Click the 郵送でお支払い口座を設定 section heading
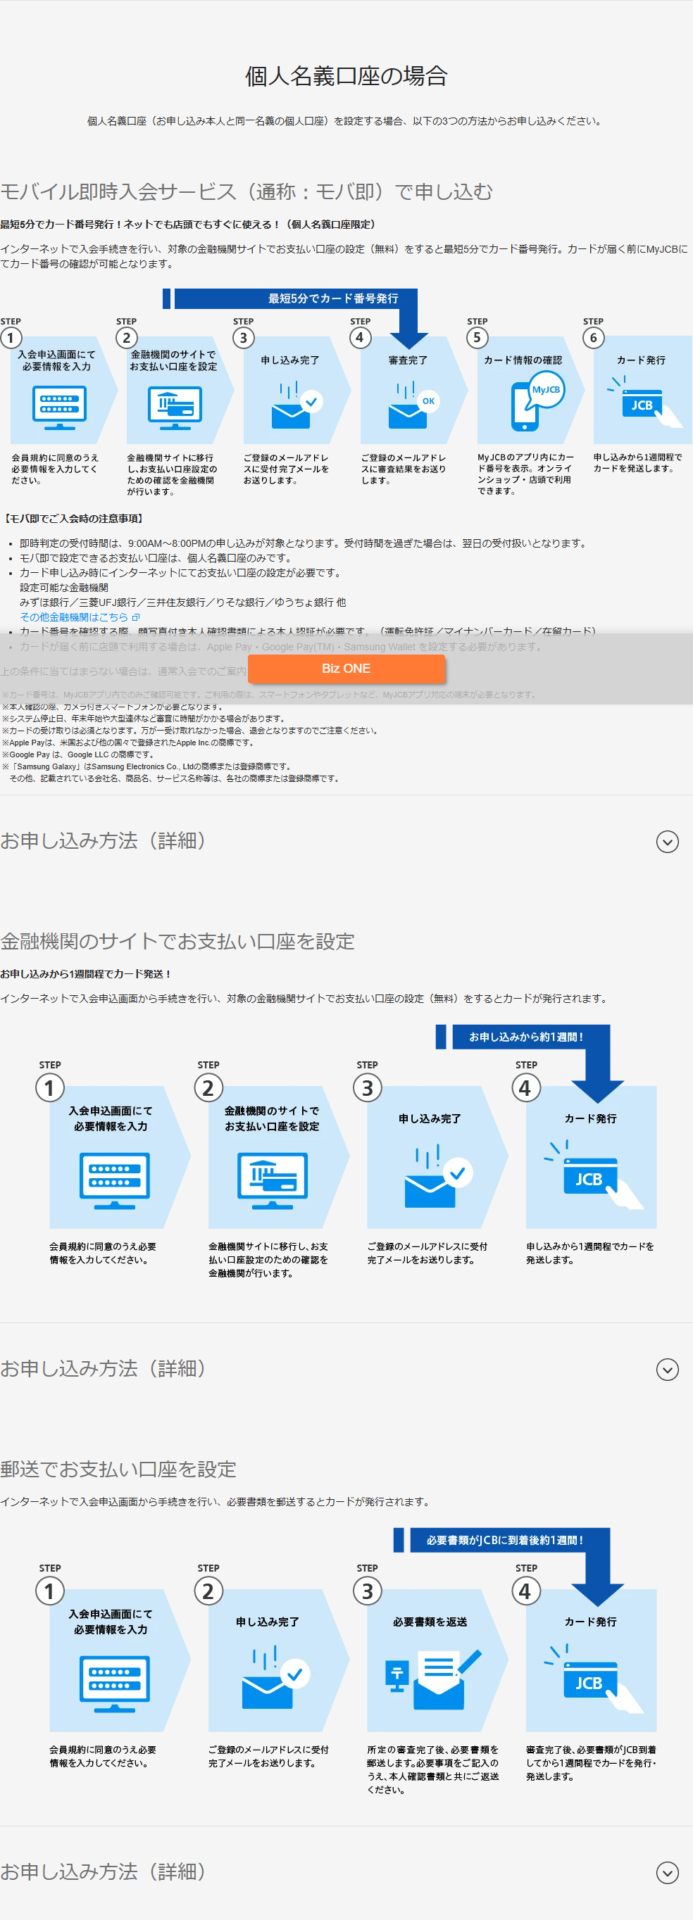The image size is (693, 1920). [118, 1469]
